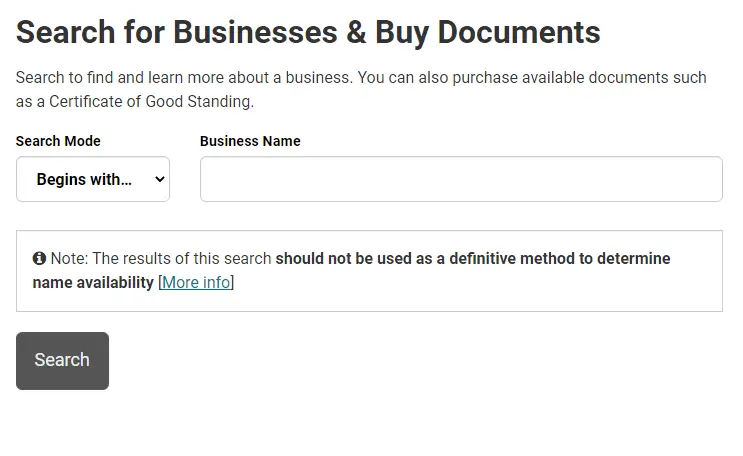
Task: Click the 'Certificate of Good Standing' phrase
Action: tap(150, 101)
